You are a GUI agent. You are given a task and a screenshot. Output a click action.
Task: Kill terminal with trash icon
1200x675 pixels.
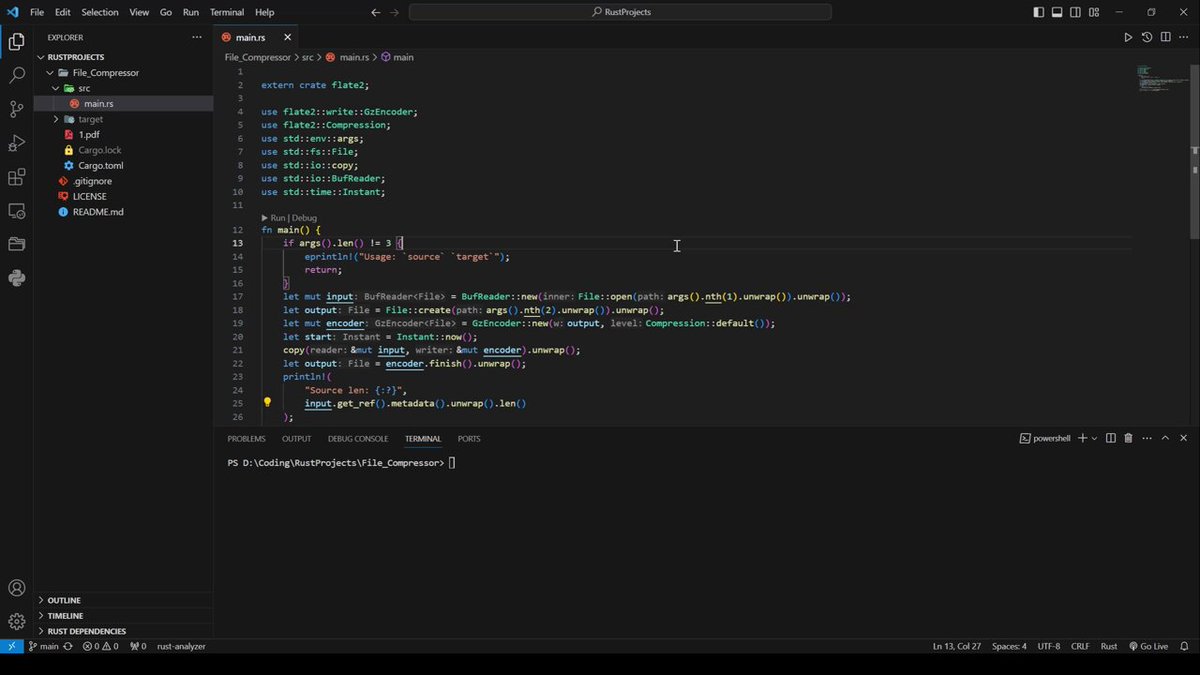tap(1128, 438)
